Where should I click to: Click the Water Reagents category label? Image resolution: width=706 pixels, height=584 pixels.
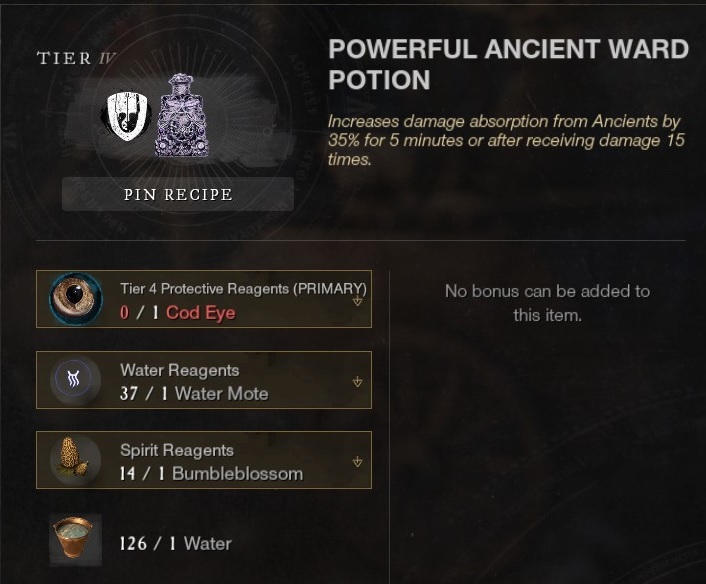tap(180, 370)
